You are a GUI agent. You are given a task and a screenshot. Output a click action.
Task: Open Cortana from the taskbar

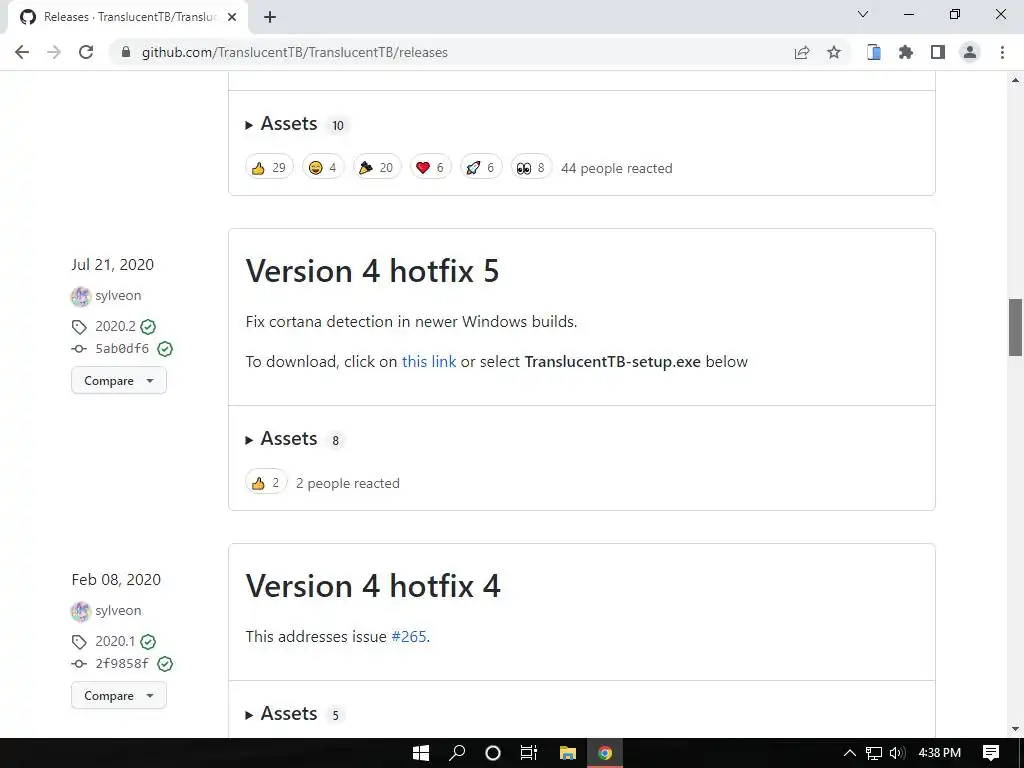(x=493, y=753)
